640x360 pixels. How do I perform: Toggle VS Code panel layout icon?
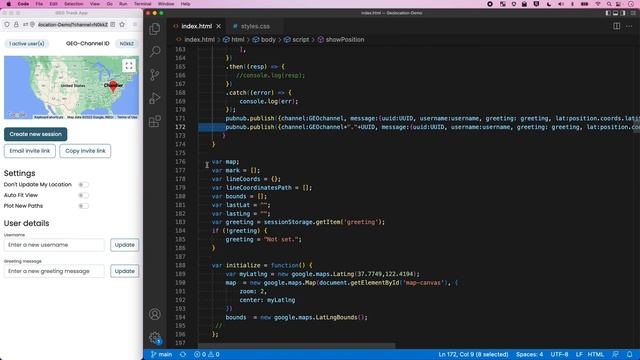point(616,13)
